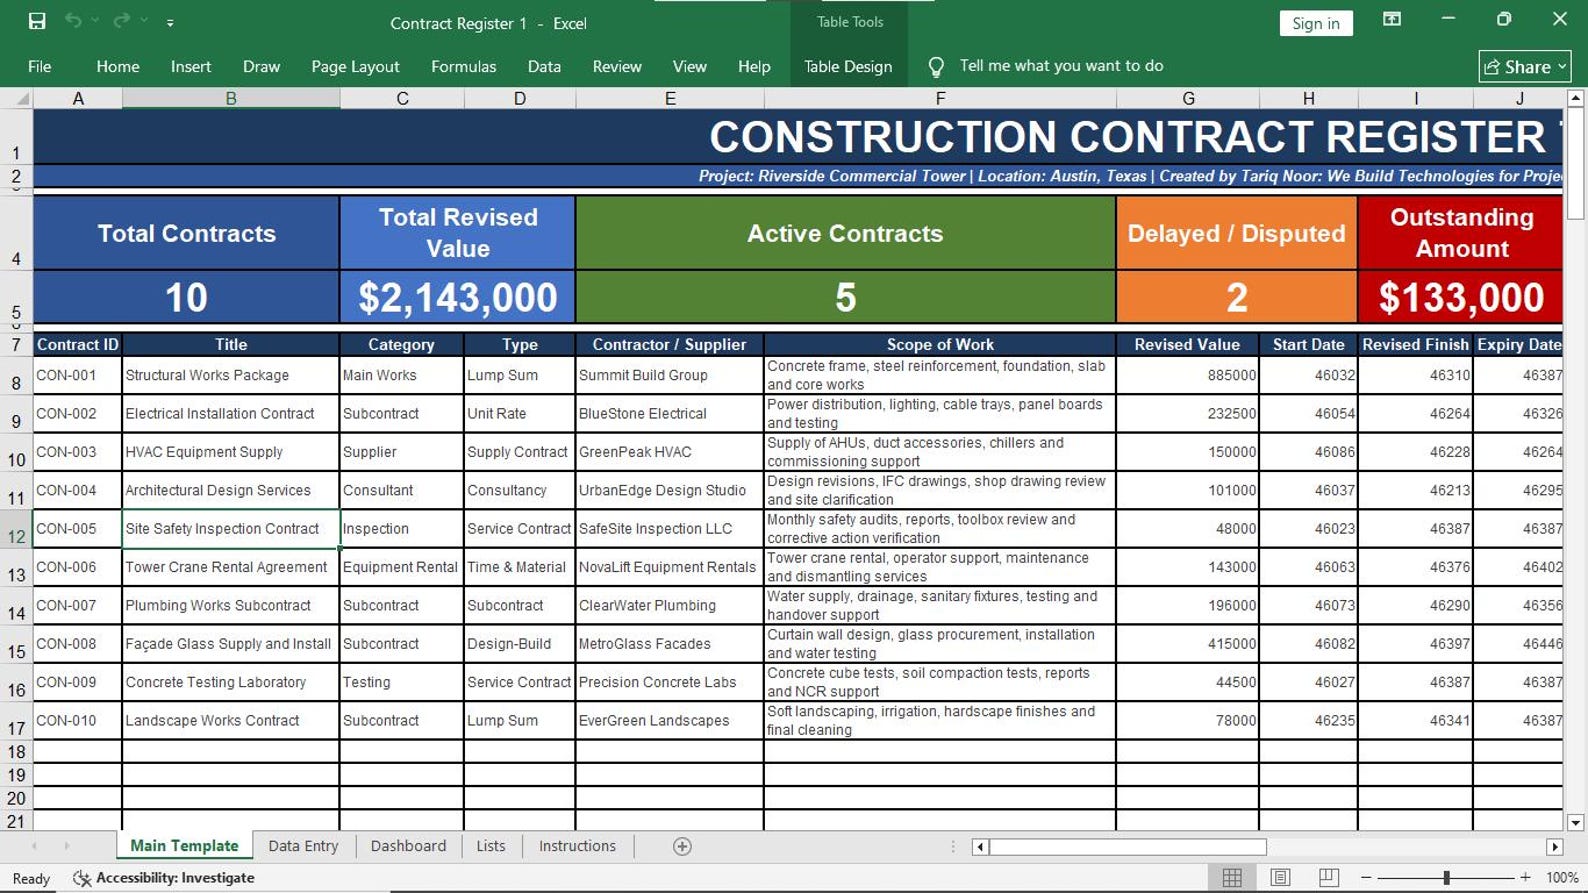
Task: Click the Main Template sheet tab
Action: (184, 846)
